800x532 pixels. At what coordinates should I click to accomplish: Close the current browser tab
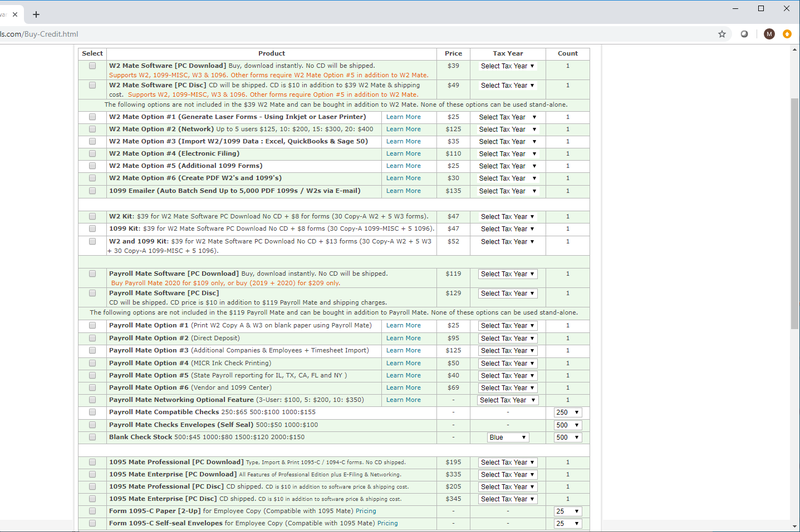point(15,14)
